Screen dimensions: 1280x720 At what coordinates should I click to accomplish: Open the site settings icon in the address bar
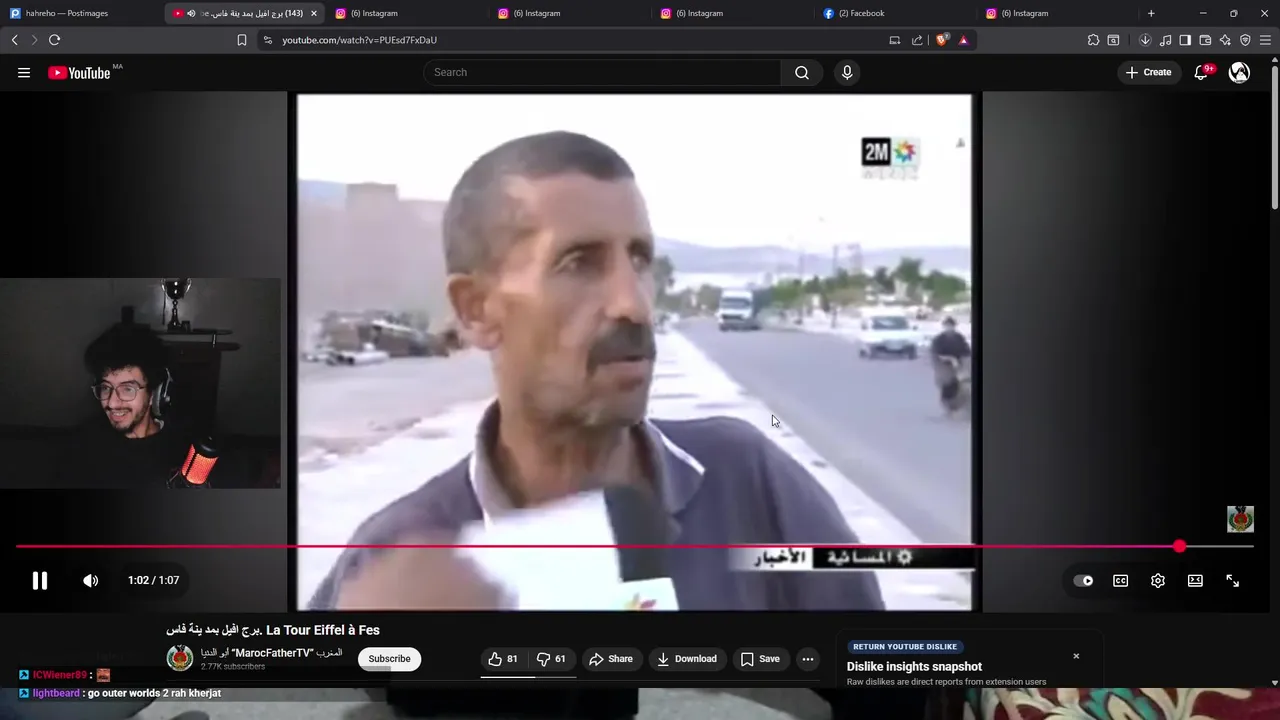pyautogui.click(x=266, y=40)
